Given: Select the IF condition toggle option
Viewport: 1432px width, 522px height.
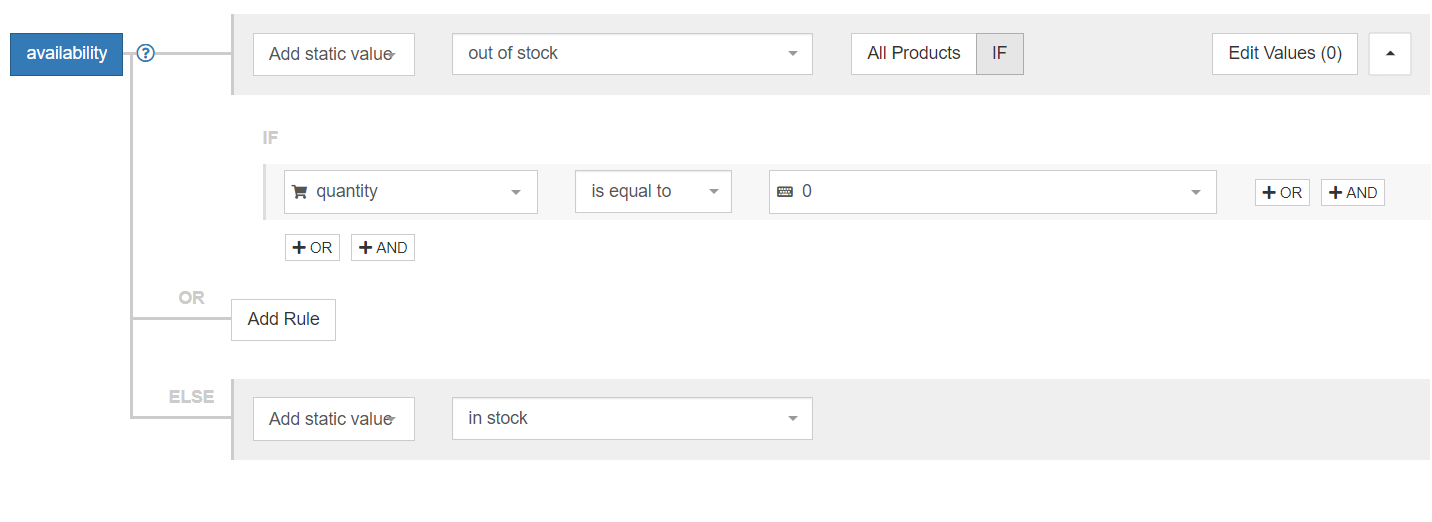Looking at the screenshot, I should click(999, 54).
